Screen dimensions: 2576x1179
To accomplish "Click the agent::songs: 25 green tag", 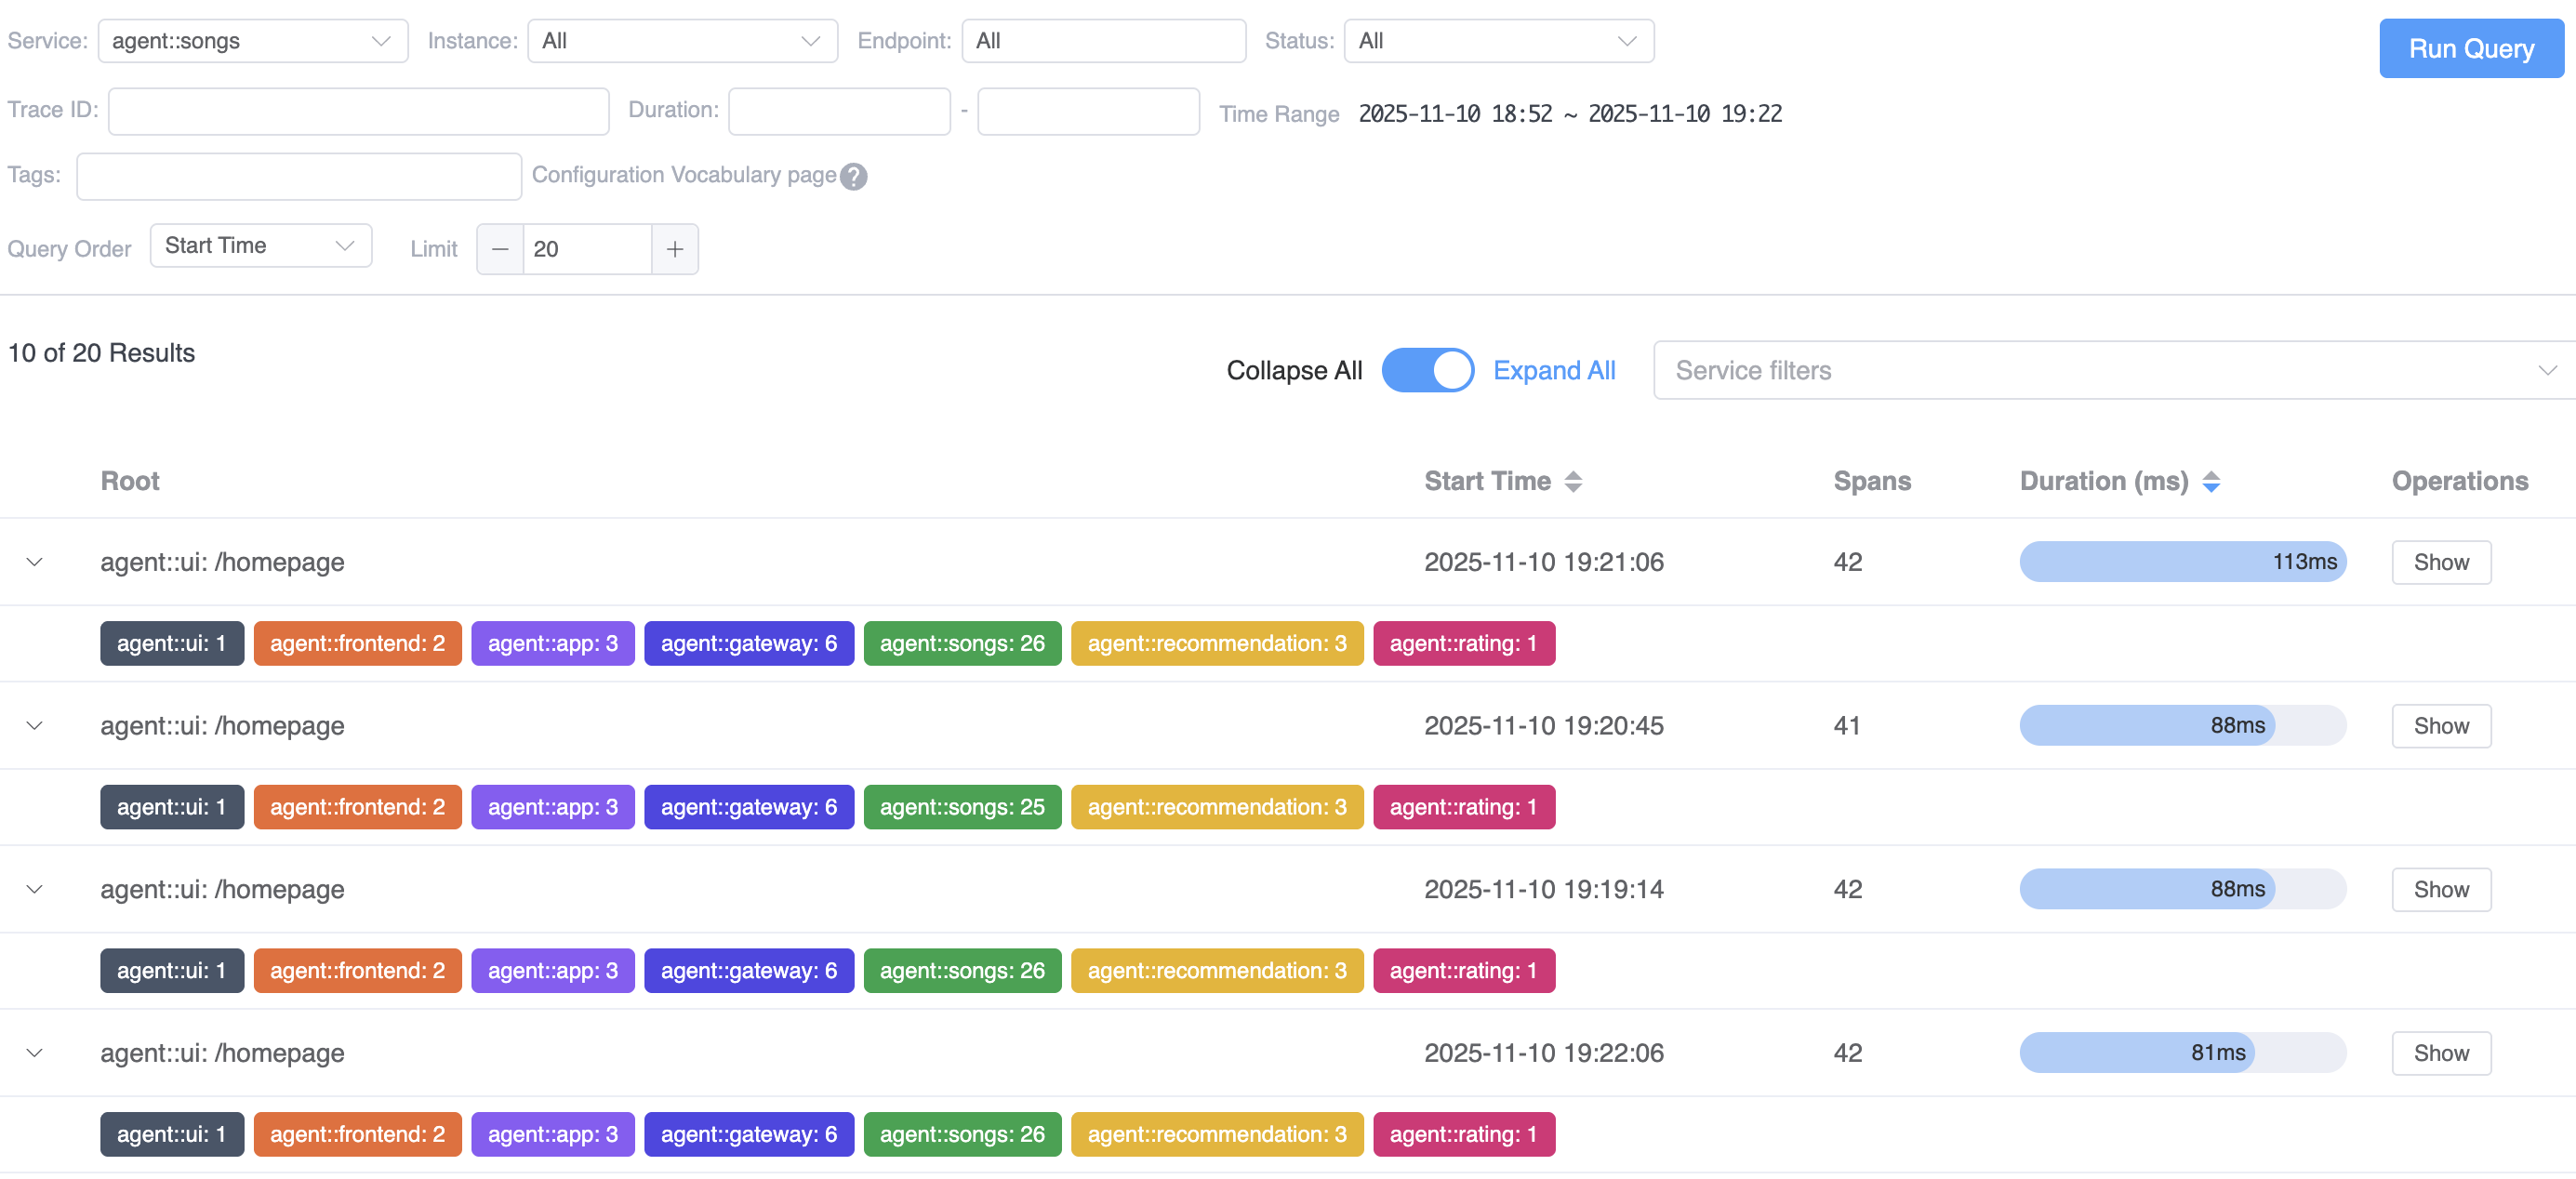I will coord(961,807).
